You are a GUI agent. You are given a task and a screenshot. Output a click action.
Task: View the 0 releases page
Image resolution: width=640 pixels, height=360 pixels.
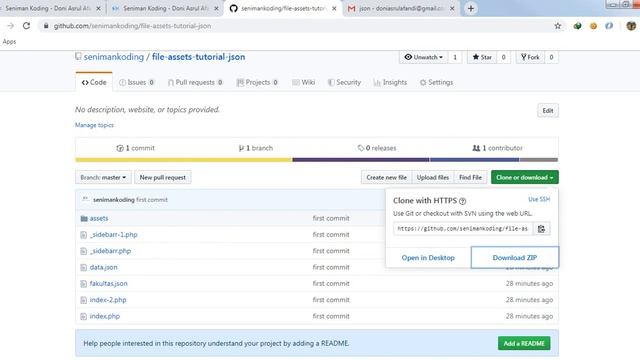pyautogui.click(x=377, y=148)
